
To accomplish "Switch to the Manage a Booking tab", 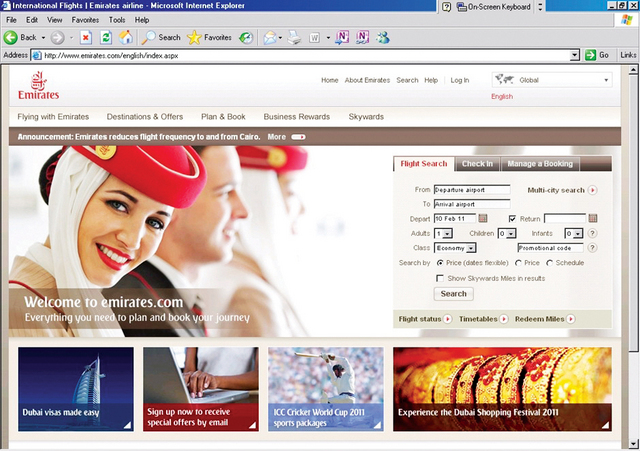I will (x=540, y=164).
